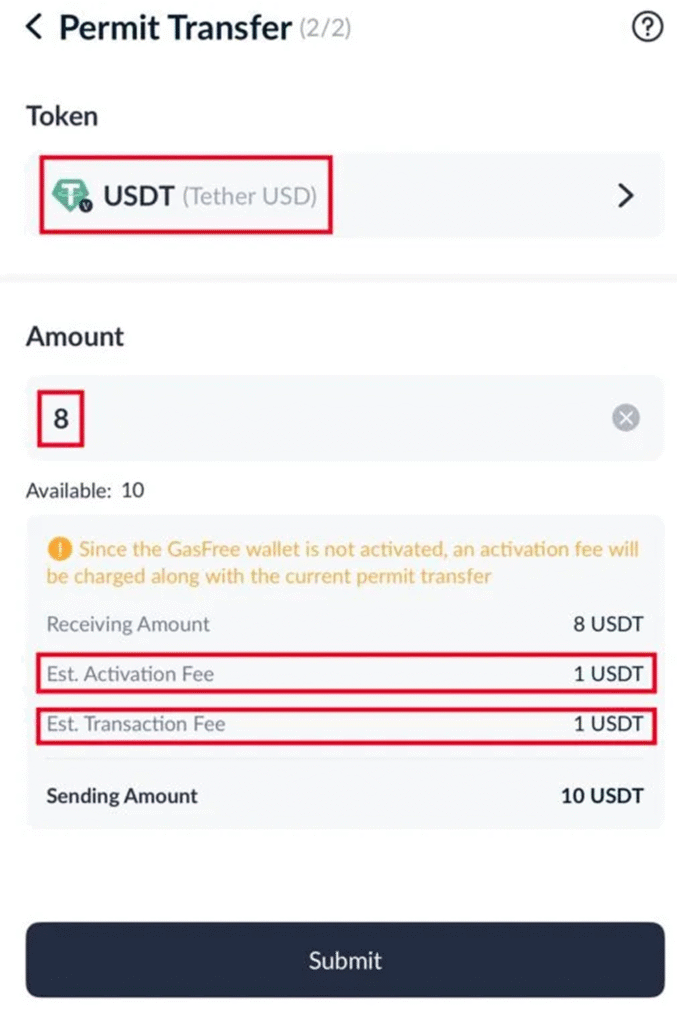This screenshot has height=1024, width=677.
Task: Expand token selection with right chevron
Action: pos(626,195)
